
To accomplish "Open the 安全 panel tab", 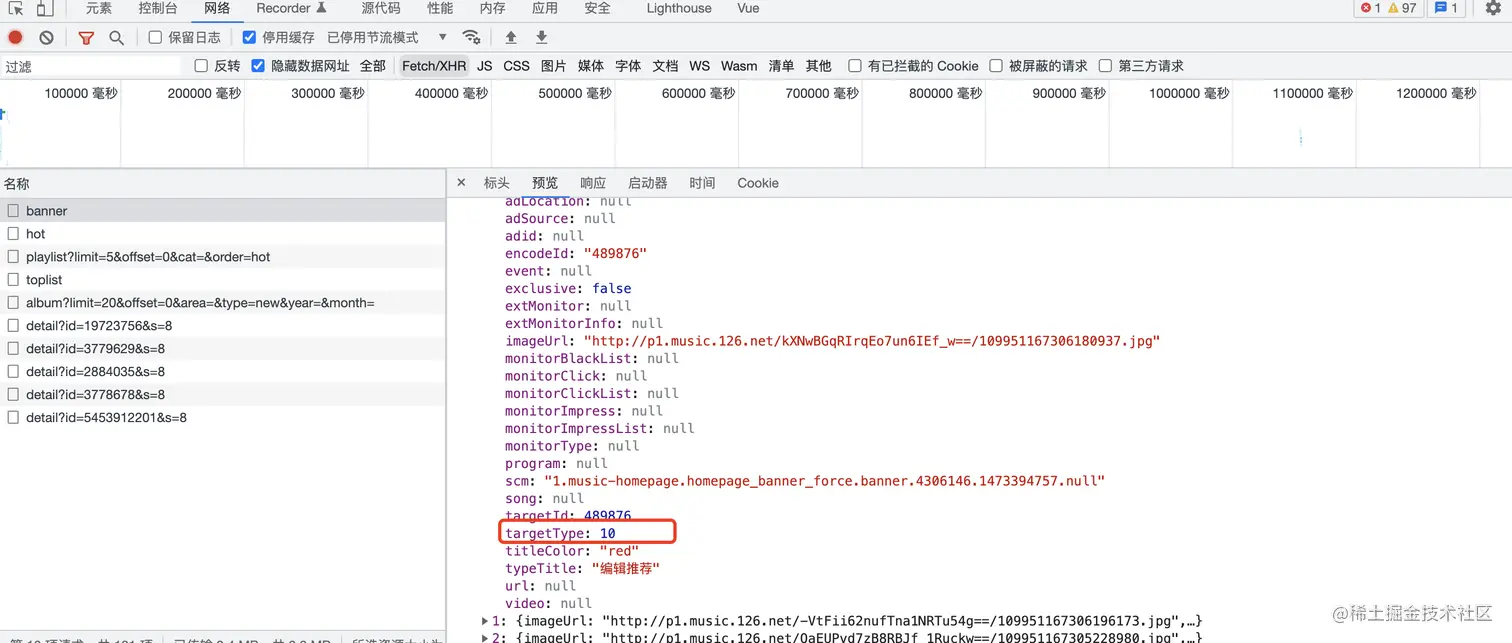I will (597, 8).
